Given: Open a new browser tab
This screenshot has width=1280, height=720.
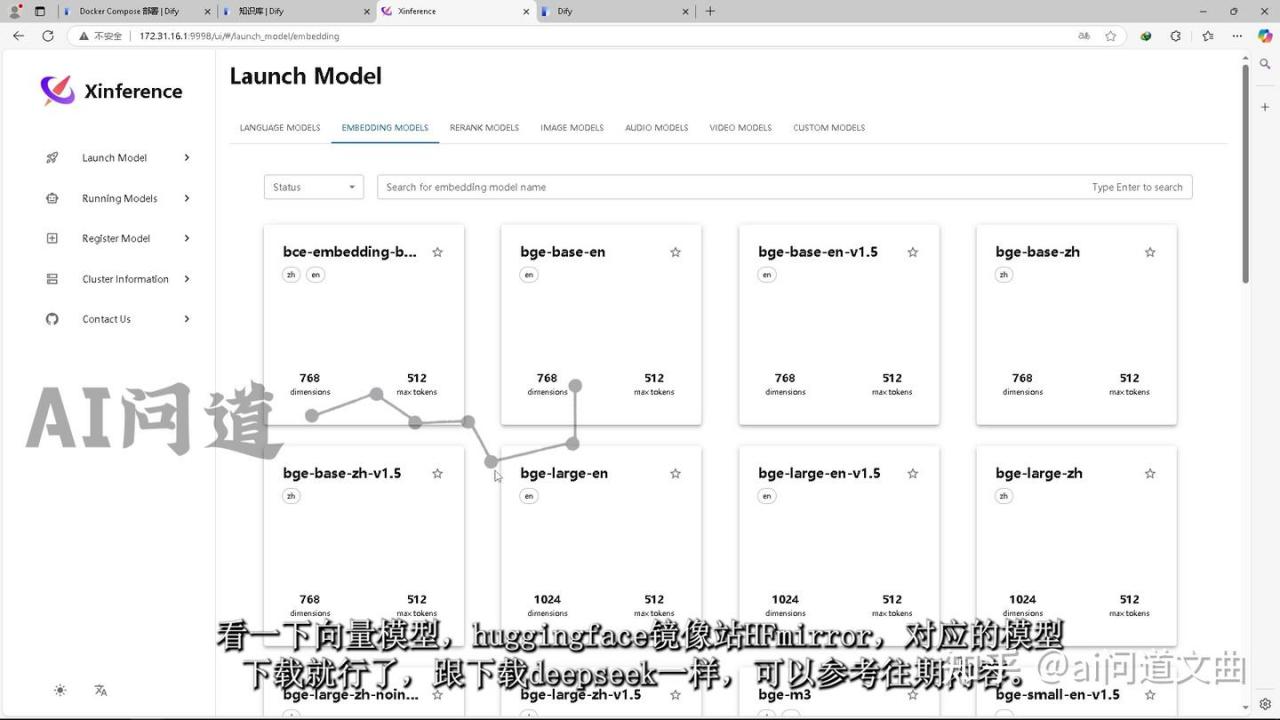Looking at the screenshot, I should coord(710,11).
